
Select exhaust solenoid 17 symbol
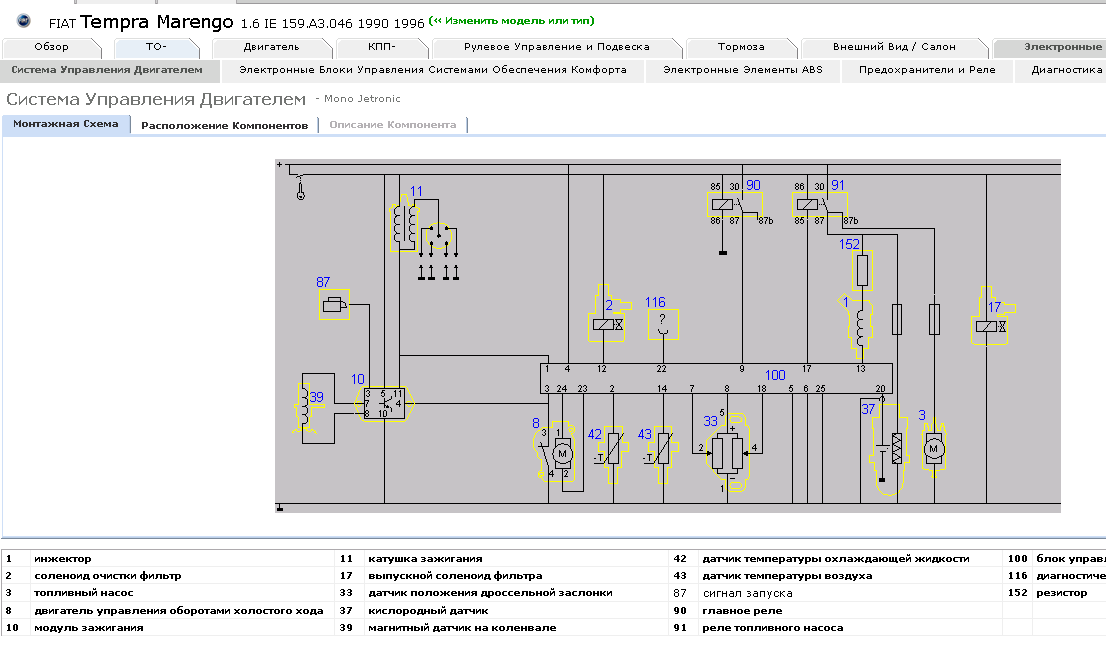(992, 317)
